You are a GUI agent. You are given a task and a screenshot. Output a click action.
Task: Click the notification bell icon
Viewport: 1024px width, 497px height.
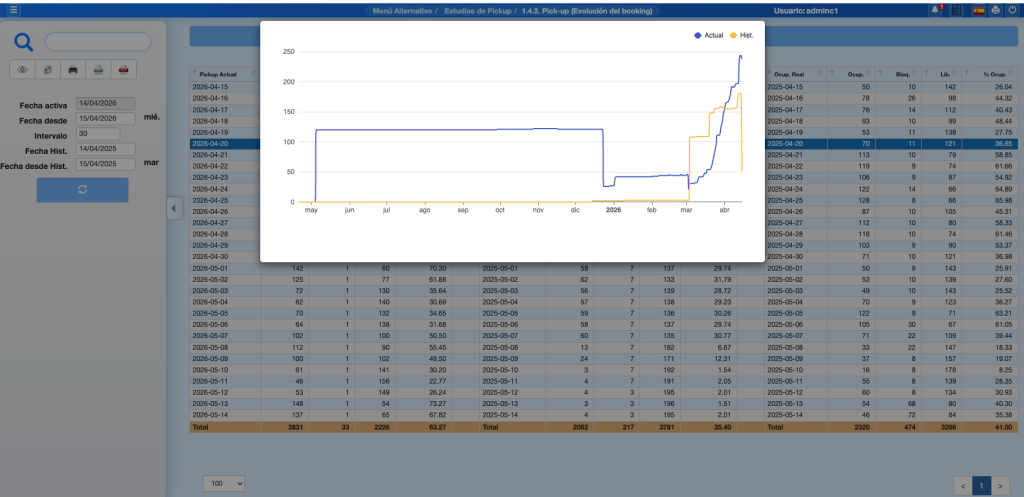tap(936, 9)
